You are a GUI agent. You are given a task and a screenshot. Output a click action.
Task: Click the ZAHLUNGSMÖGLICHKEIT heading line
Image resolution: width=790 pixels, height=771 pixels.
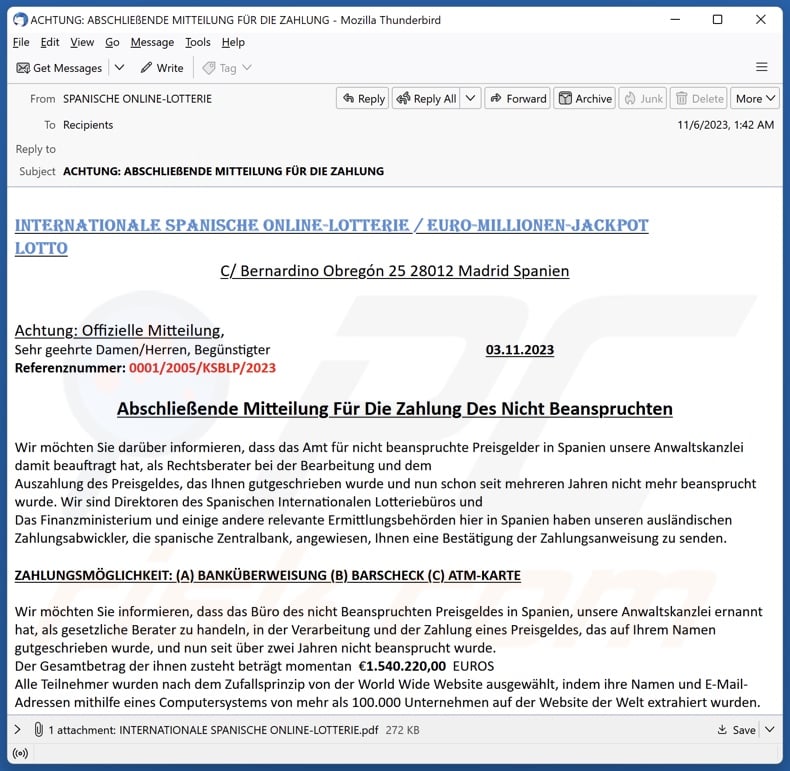pos(268,575)
